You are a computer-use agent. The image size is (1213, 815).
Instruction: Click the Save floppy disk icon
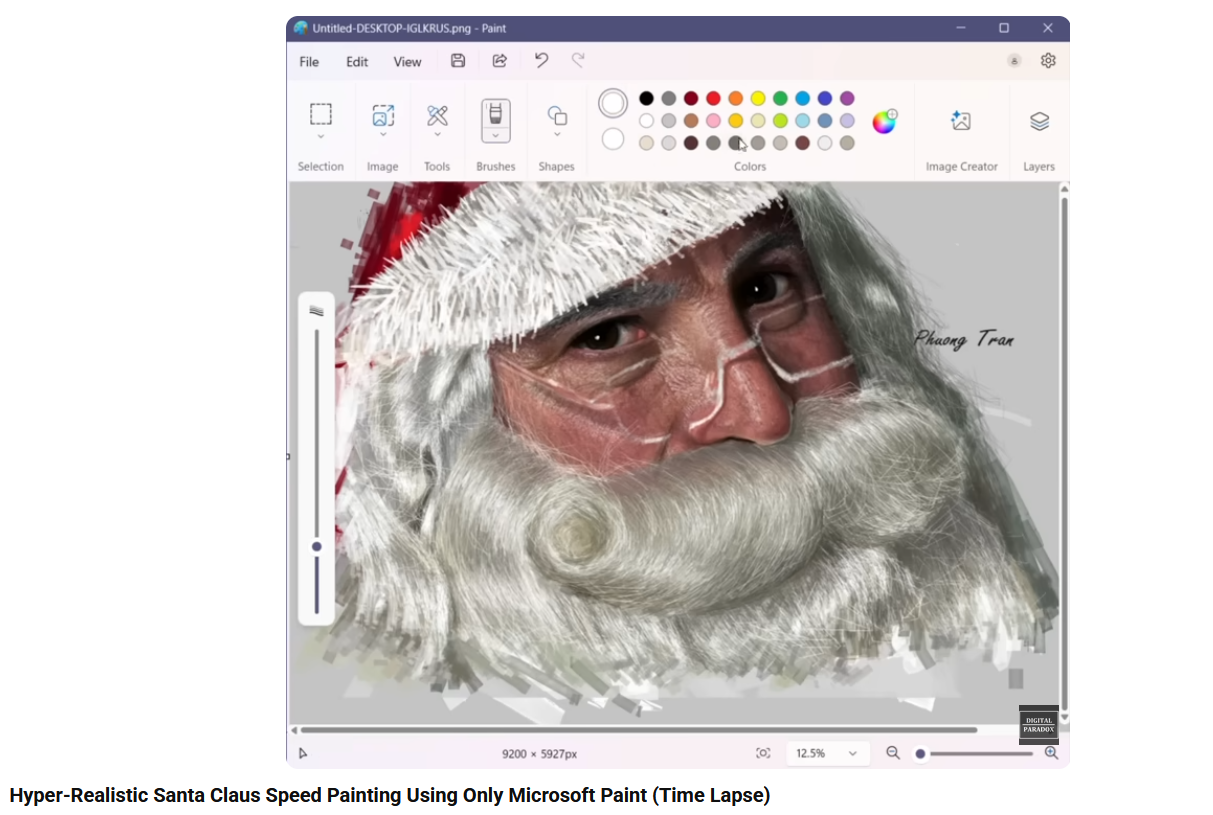tap(458, 61)
